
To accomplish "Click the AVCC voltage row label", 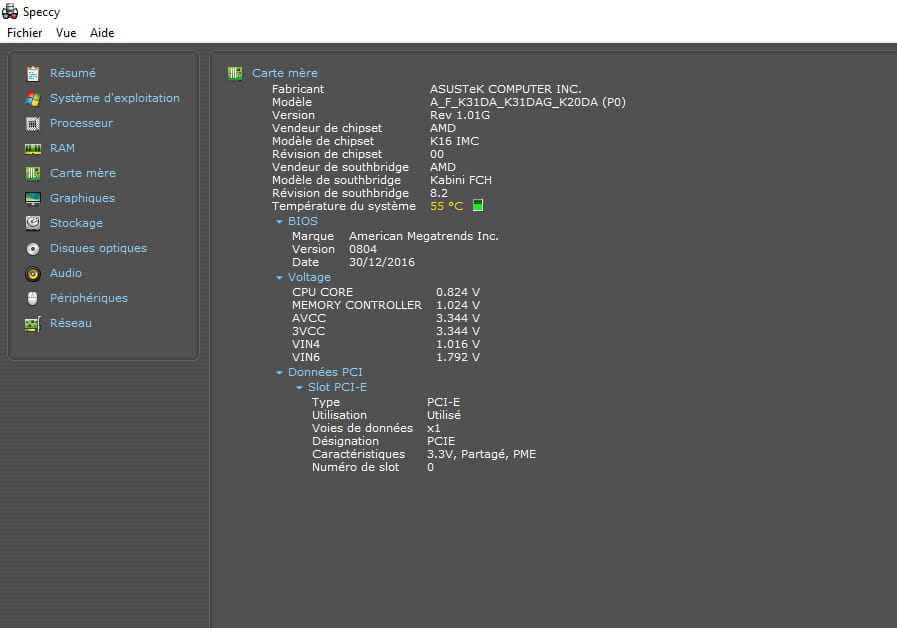I will click(x=309, y=319).
